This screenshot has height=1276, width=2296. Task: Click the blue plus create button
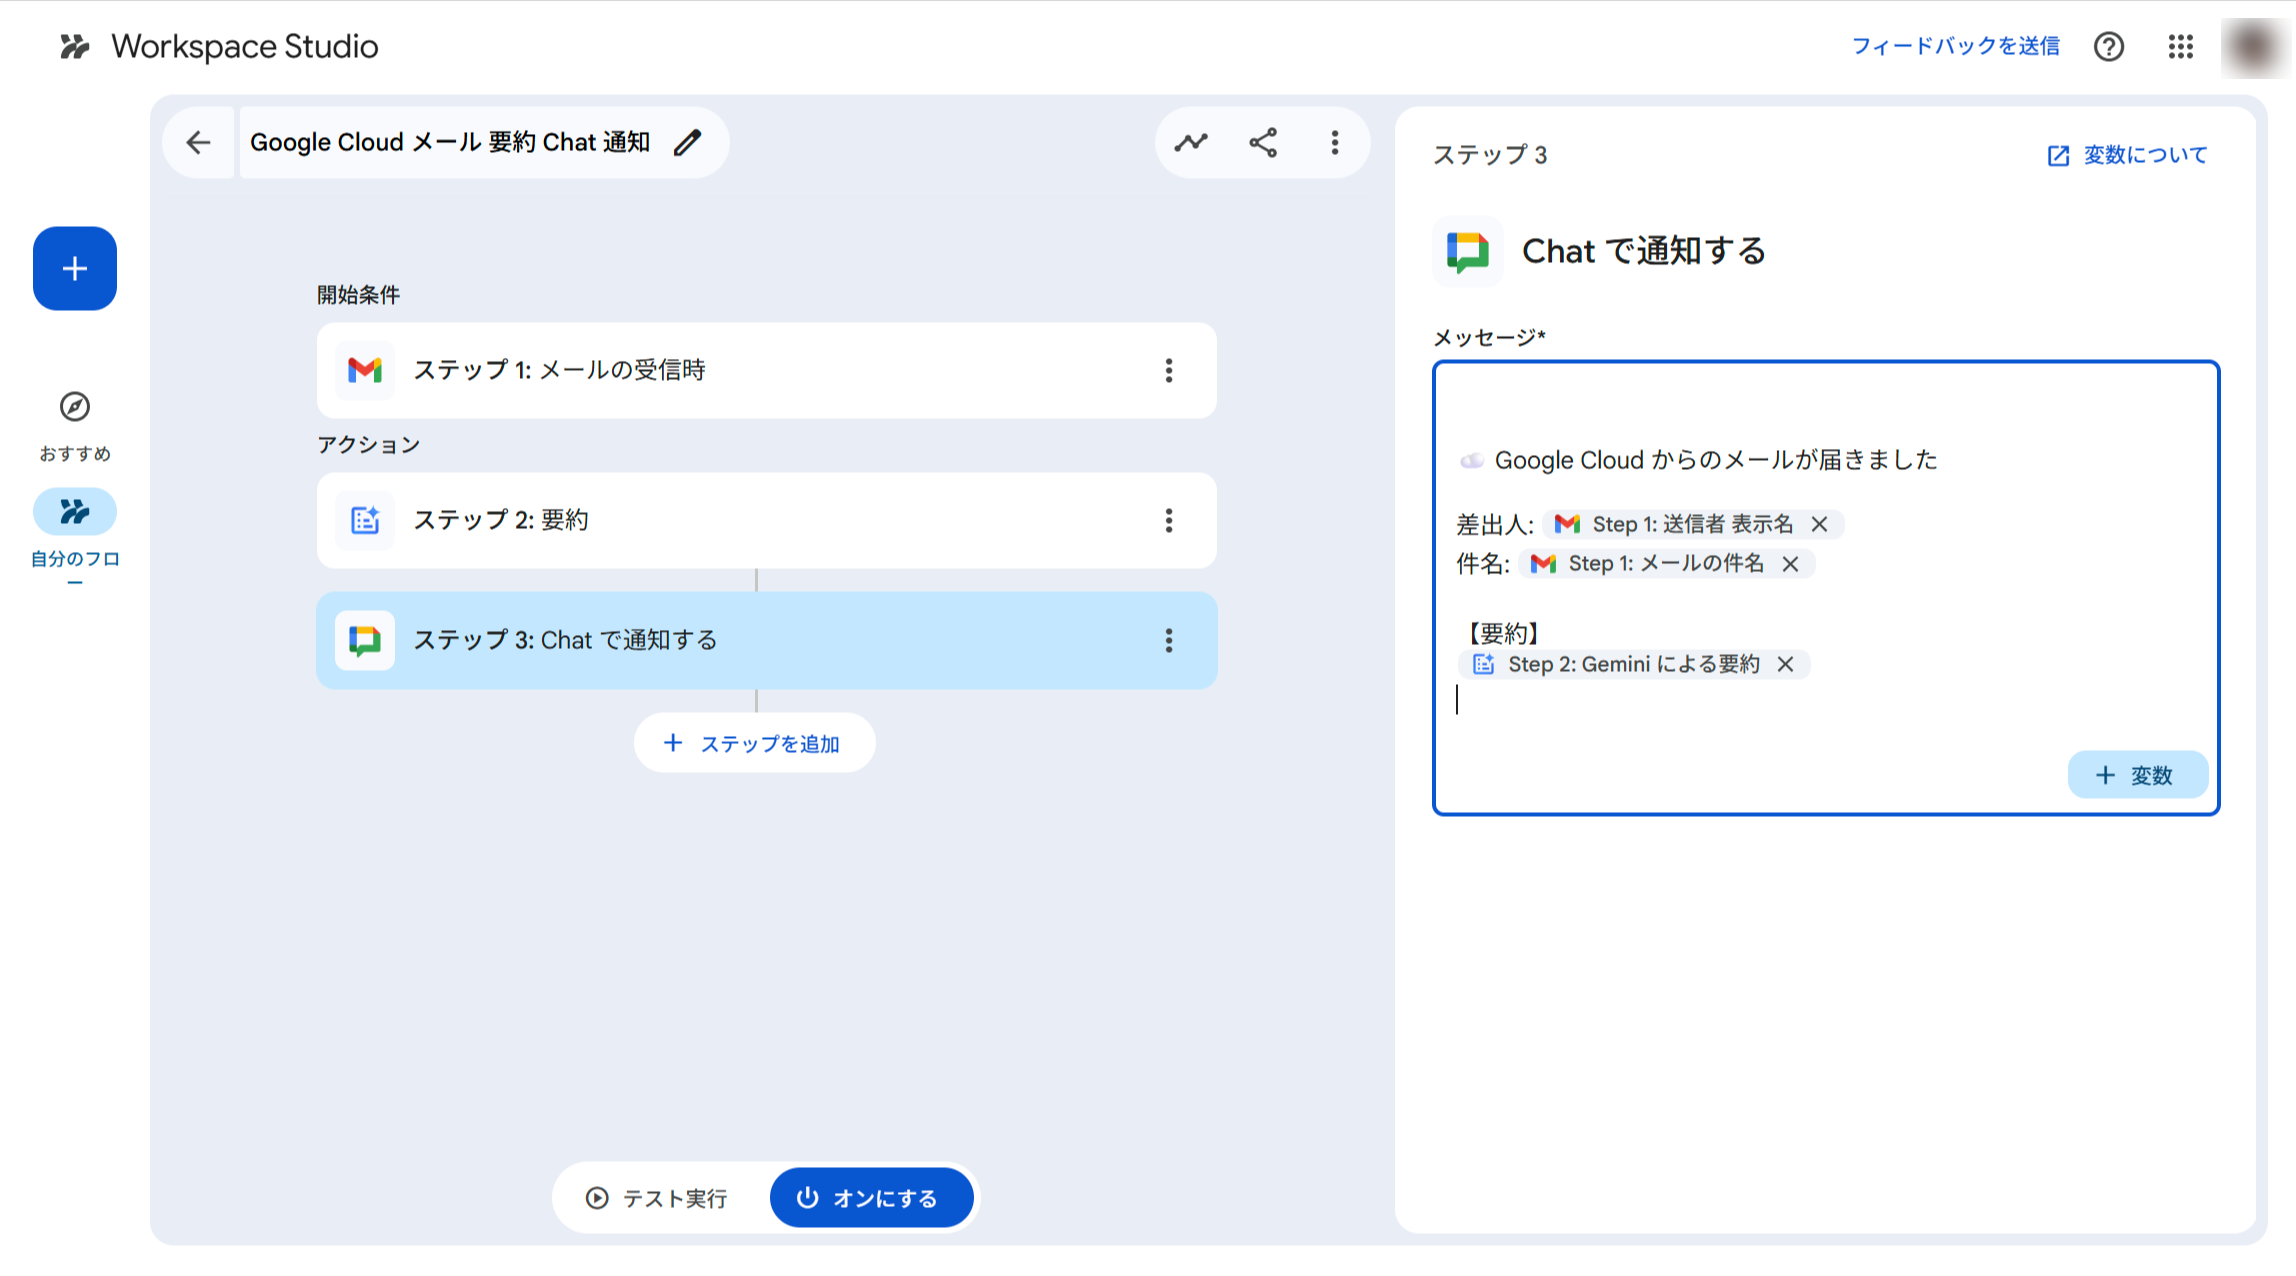click(x=74, y=268)
